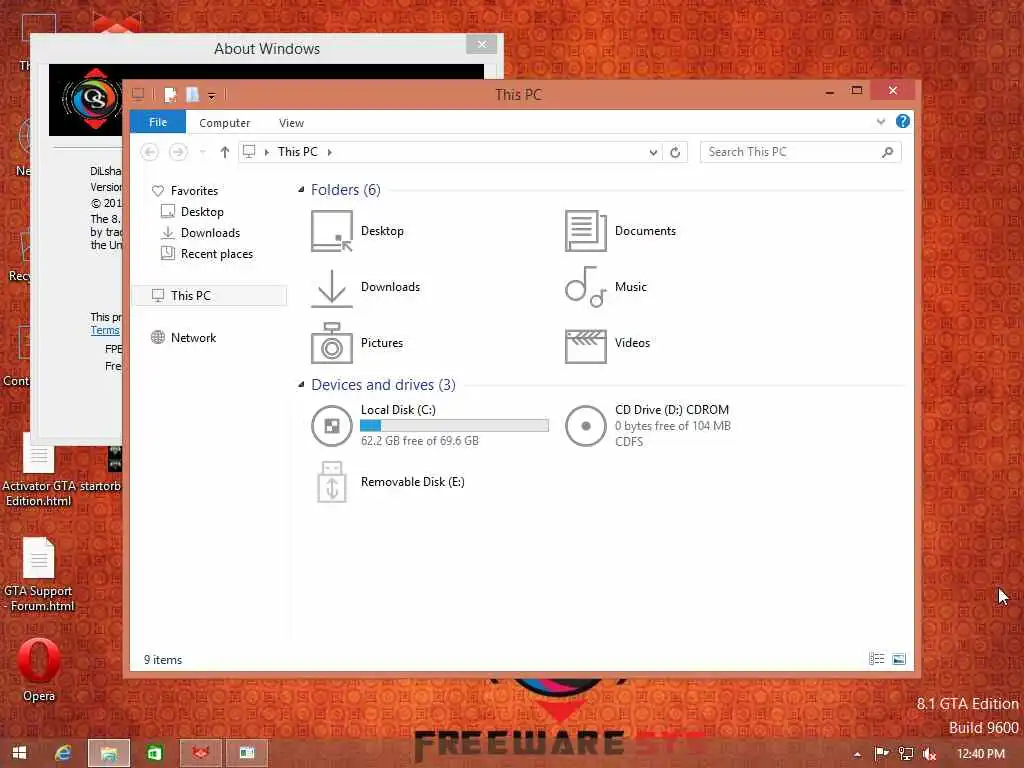
Task: Open the red icon taskbar app
Action: pyautogui.click(x=201, y=753)
